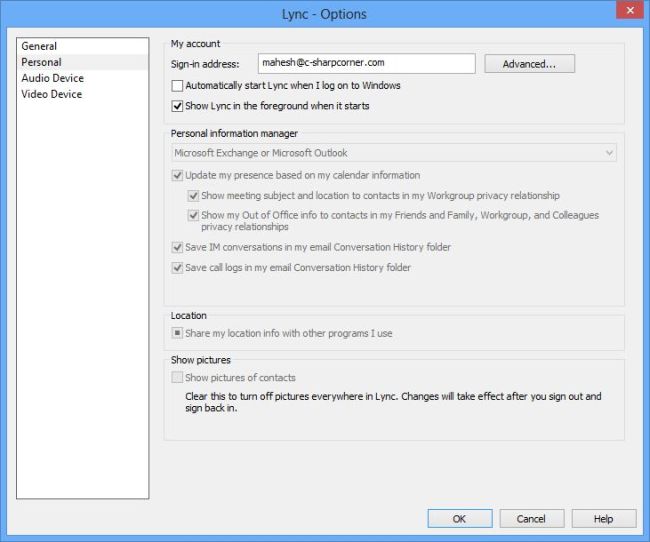Open the Video Device options
Image resolution: width=650 pixels, height=542 pixels.
(82, 94)
